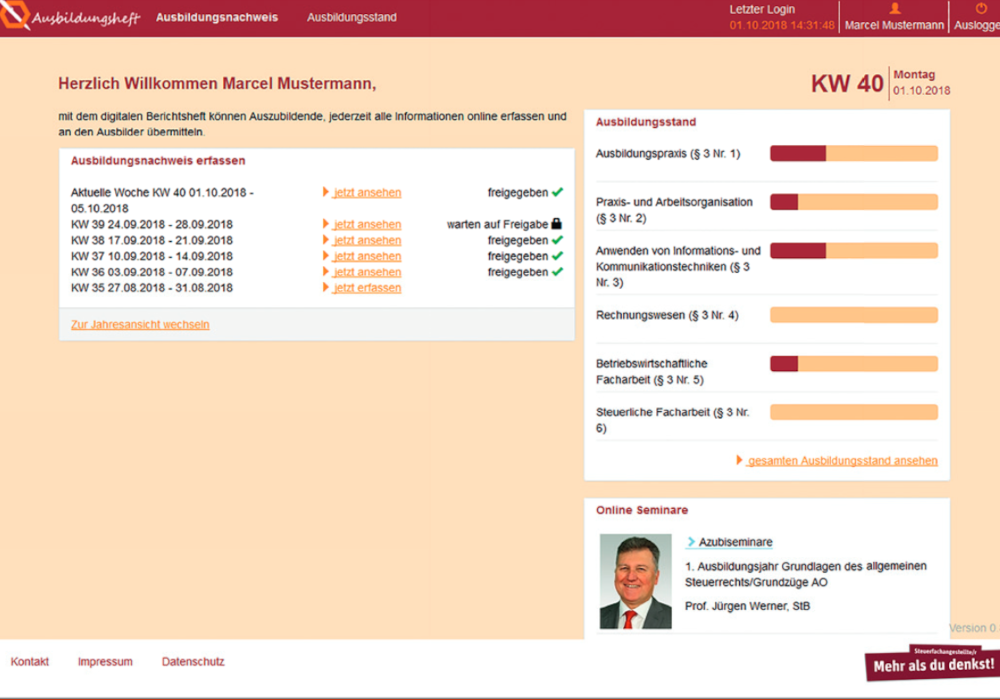Click the lock icon next to KW 39
The image size is (1000, 700).
(x=557, y=224)
